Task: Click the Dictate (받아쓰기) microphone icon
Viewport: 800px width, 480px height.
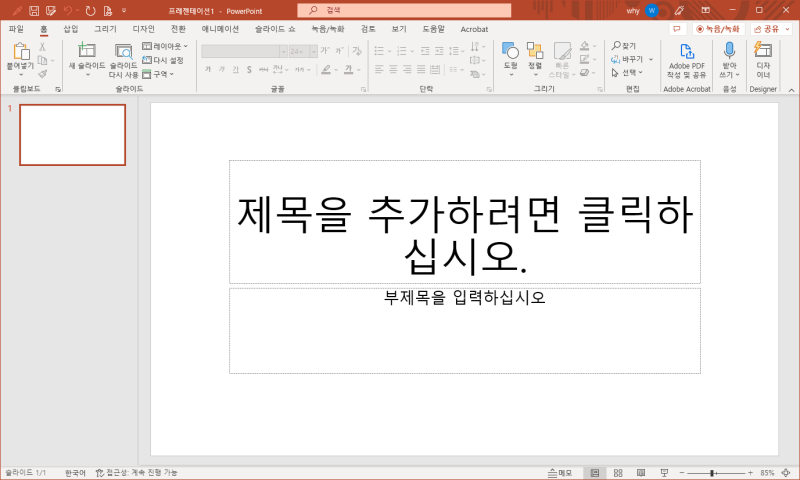Action: click(x=729, y=50)
